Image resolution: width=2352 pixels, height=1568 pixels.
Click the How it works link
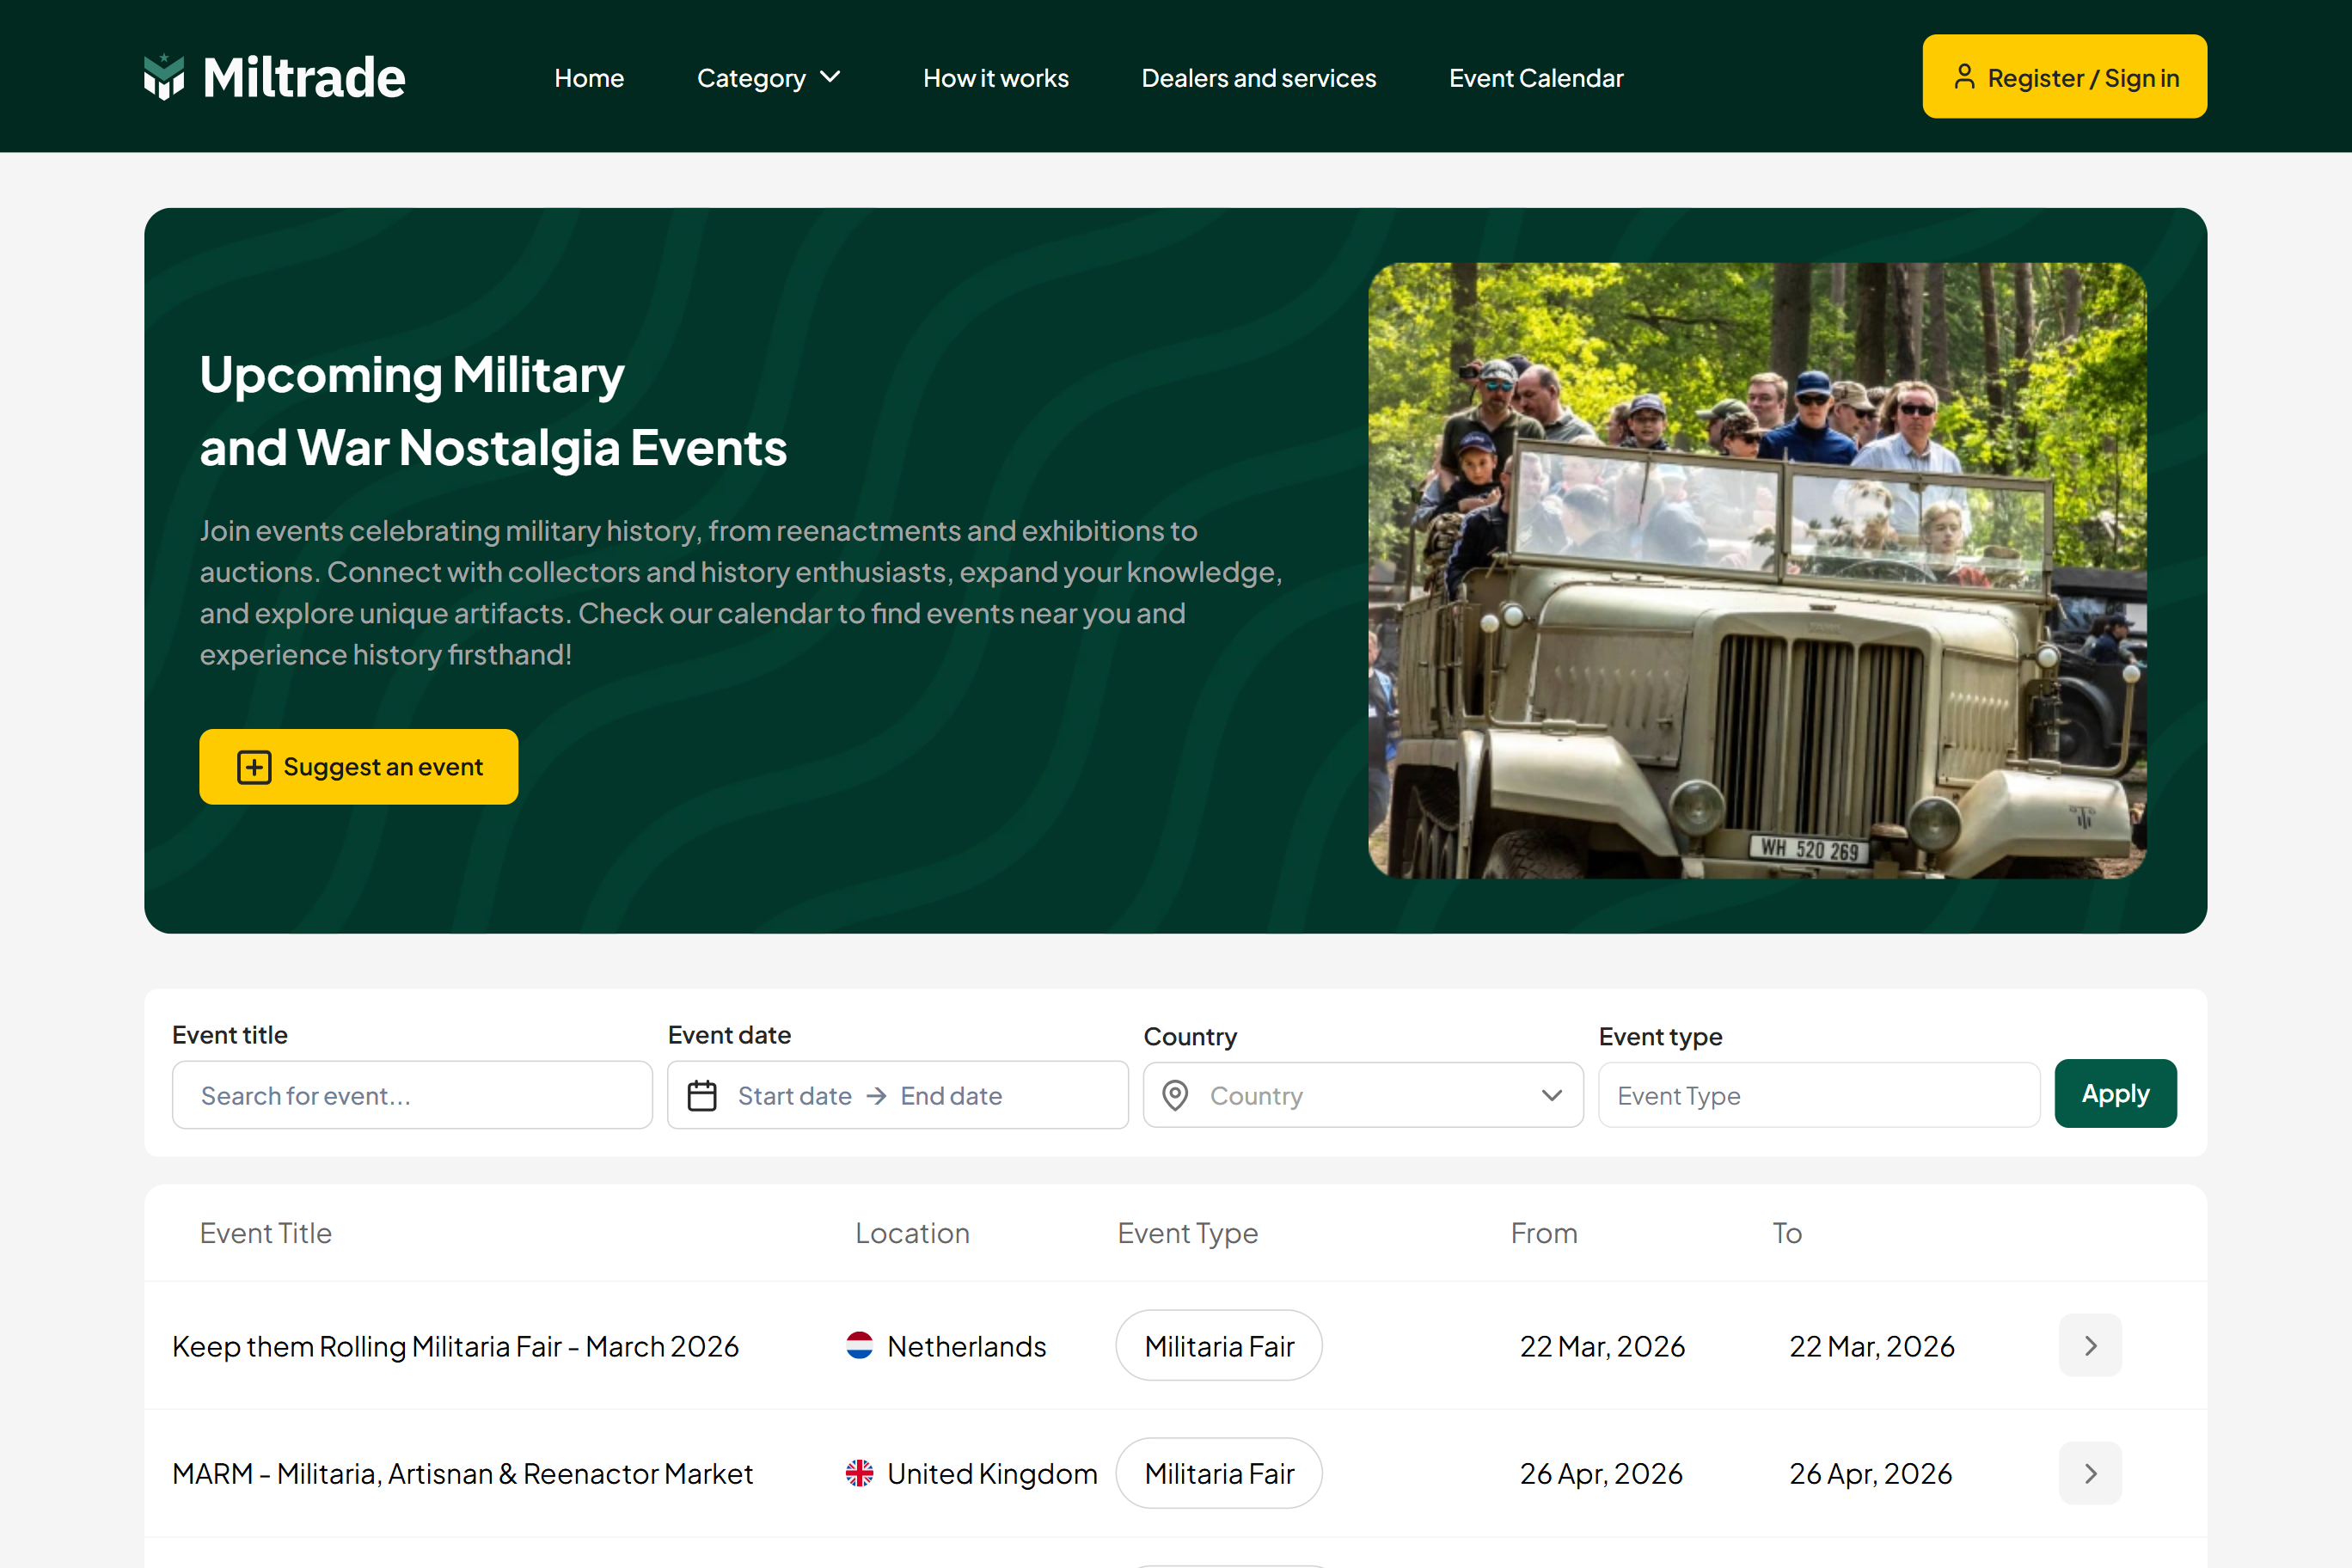995,78
